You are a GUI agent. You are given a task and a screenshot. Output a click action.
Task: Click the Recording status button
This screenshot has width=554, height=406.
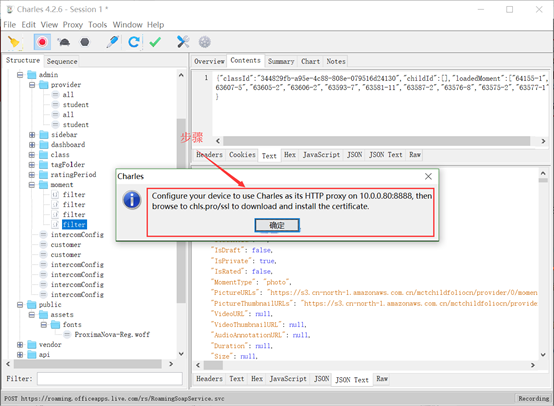(533, 399)
